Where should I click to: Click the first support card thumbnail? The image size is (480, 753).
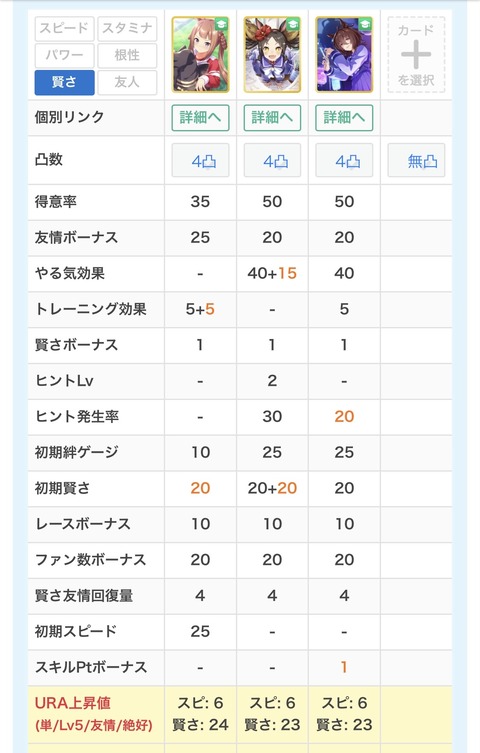coord(201,55)
